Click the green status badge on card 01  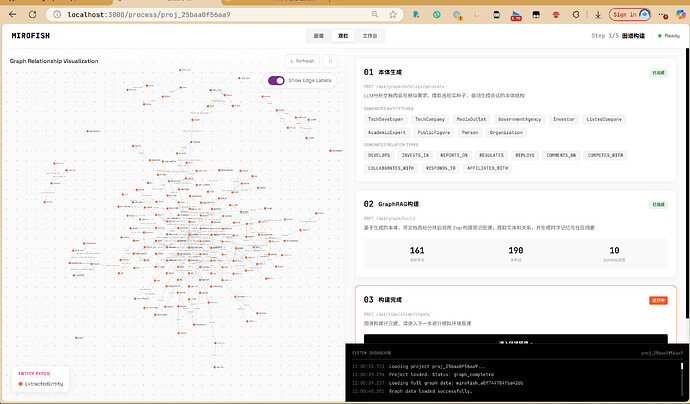pos(658,73)
